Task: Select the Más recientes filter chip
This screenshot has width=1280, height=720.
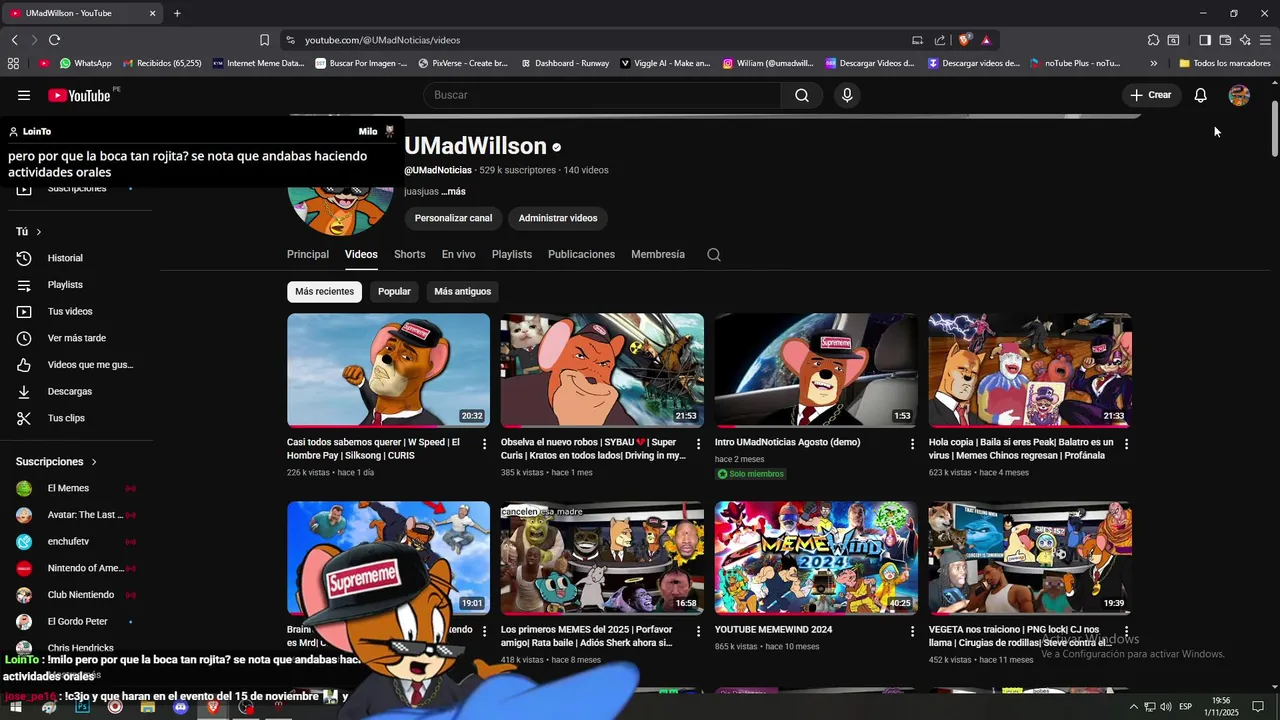Action: click(324, 291)
